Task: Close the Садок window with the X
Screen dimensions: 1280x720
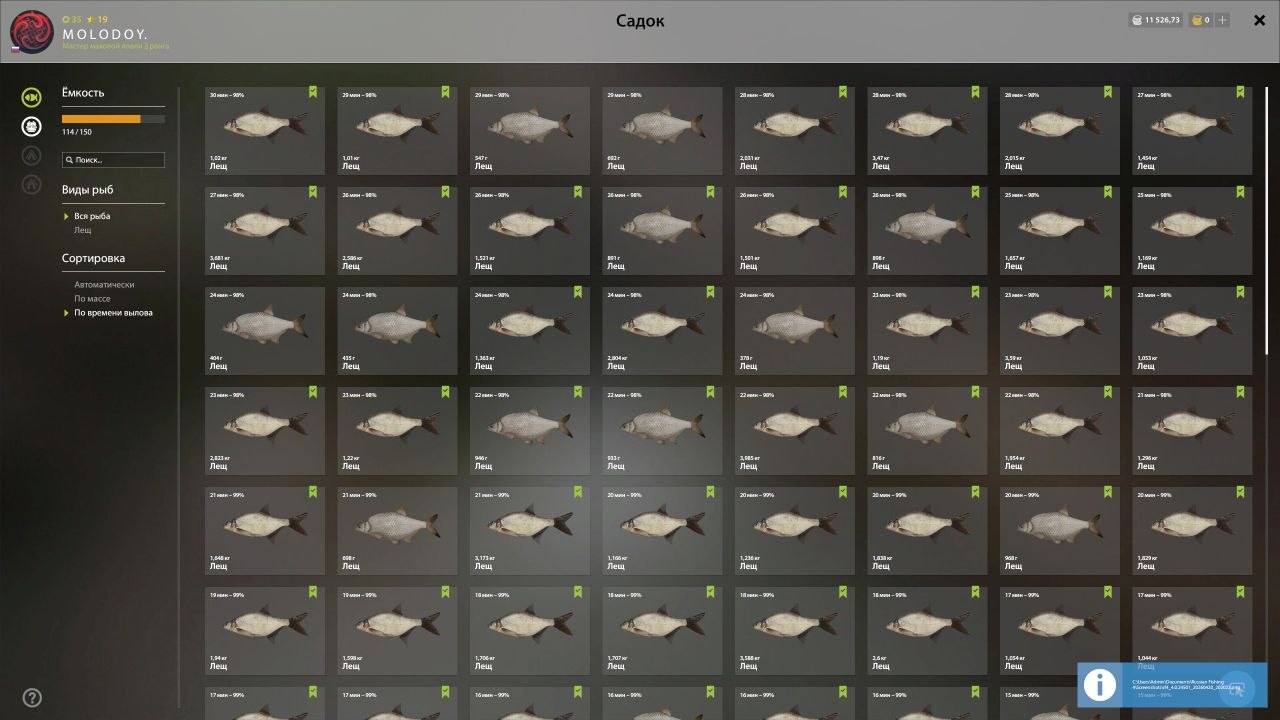Action: pyautogui.click(x=1259, y=20)
